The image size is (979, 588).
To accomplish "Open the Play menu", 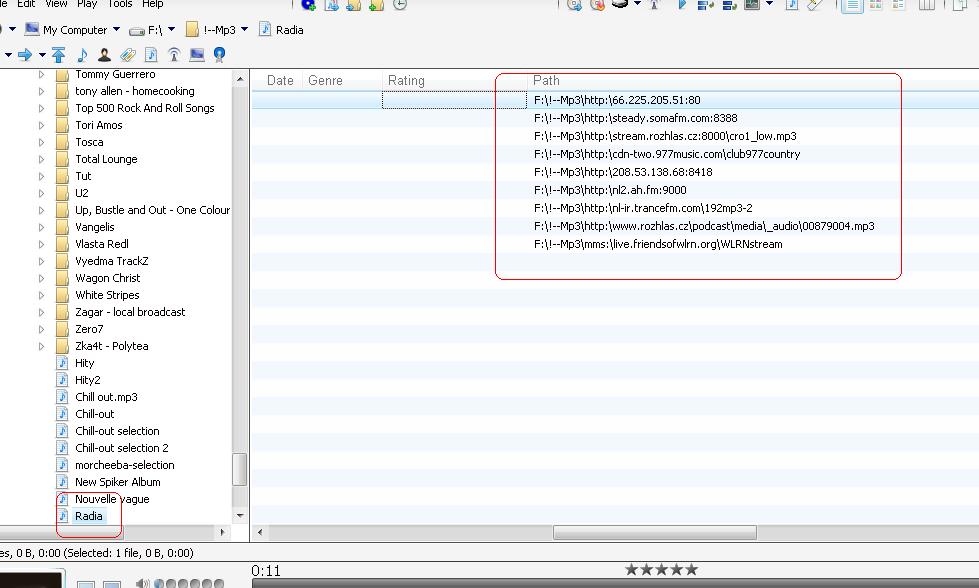I will pos(87,4).
